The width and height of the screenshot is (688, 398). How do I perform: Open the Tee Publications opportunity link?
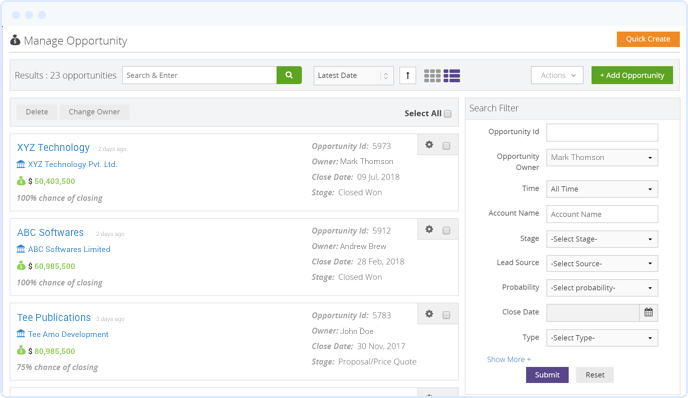coord(54,317)
